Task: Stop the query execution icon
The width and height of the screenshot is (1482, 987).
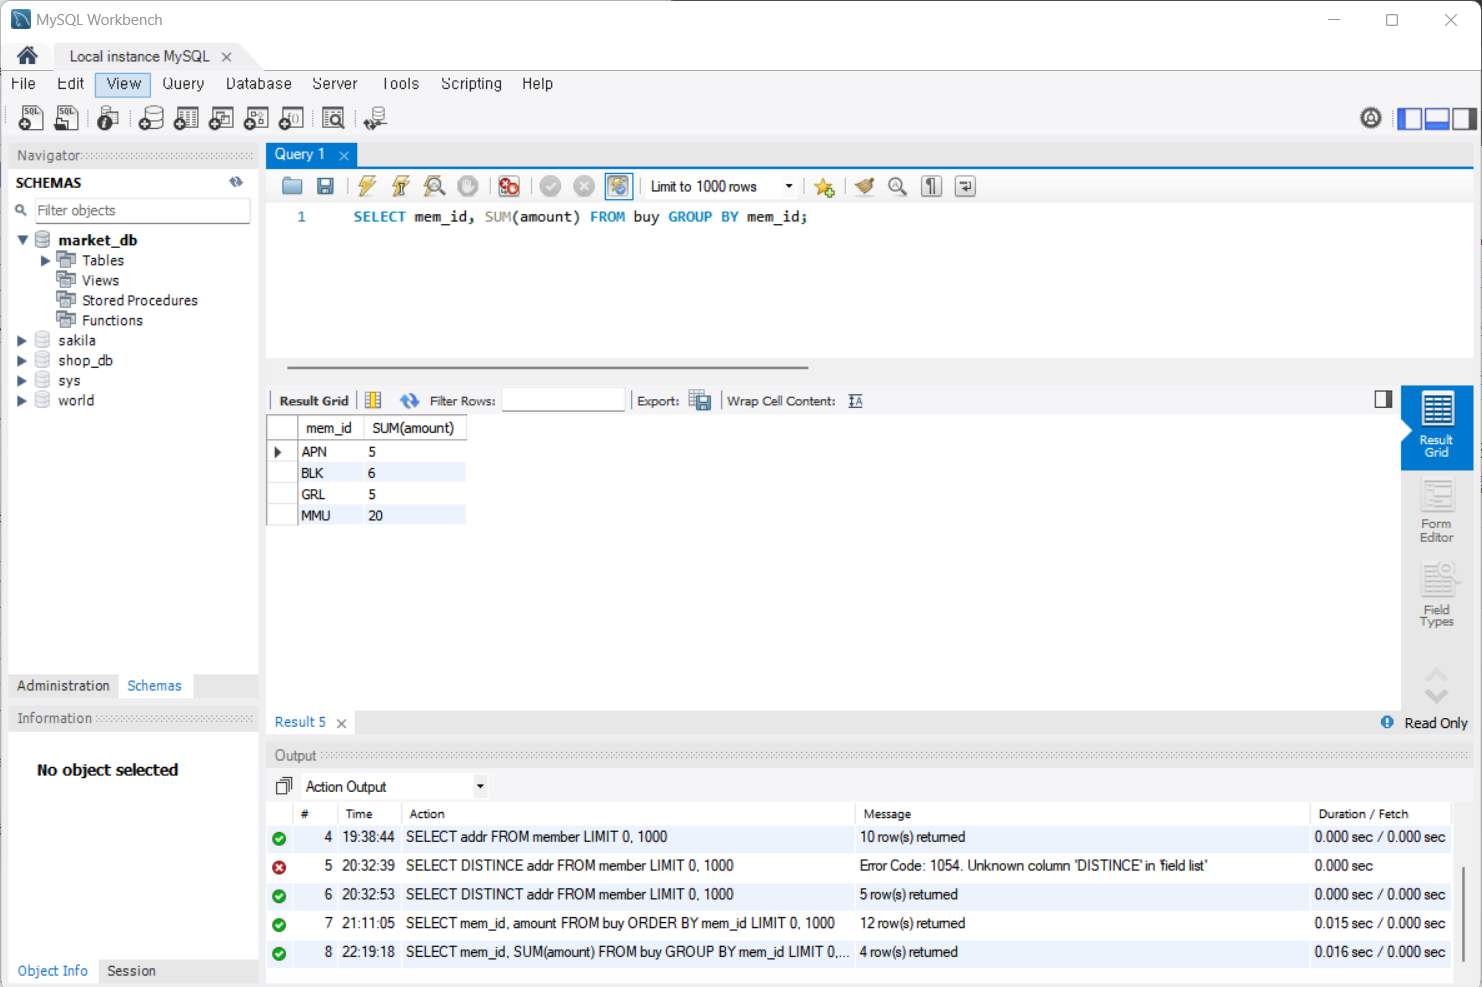Action: (x=467, y=186)
